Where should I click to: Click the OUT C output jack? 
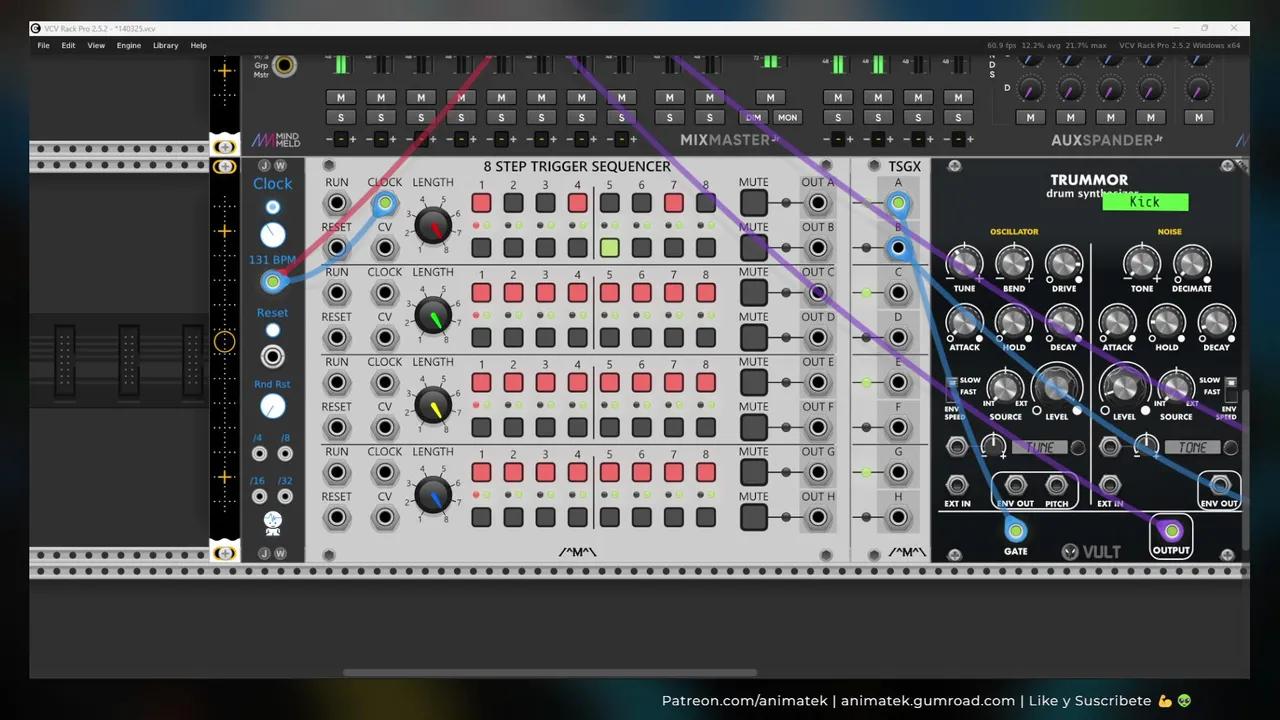pos(818,293)
